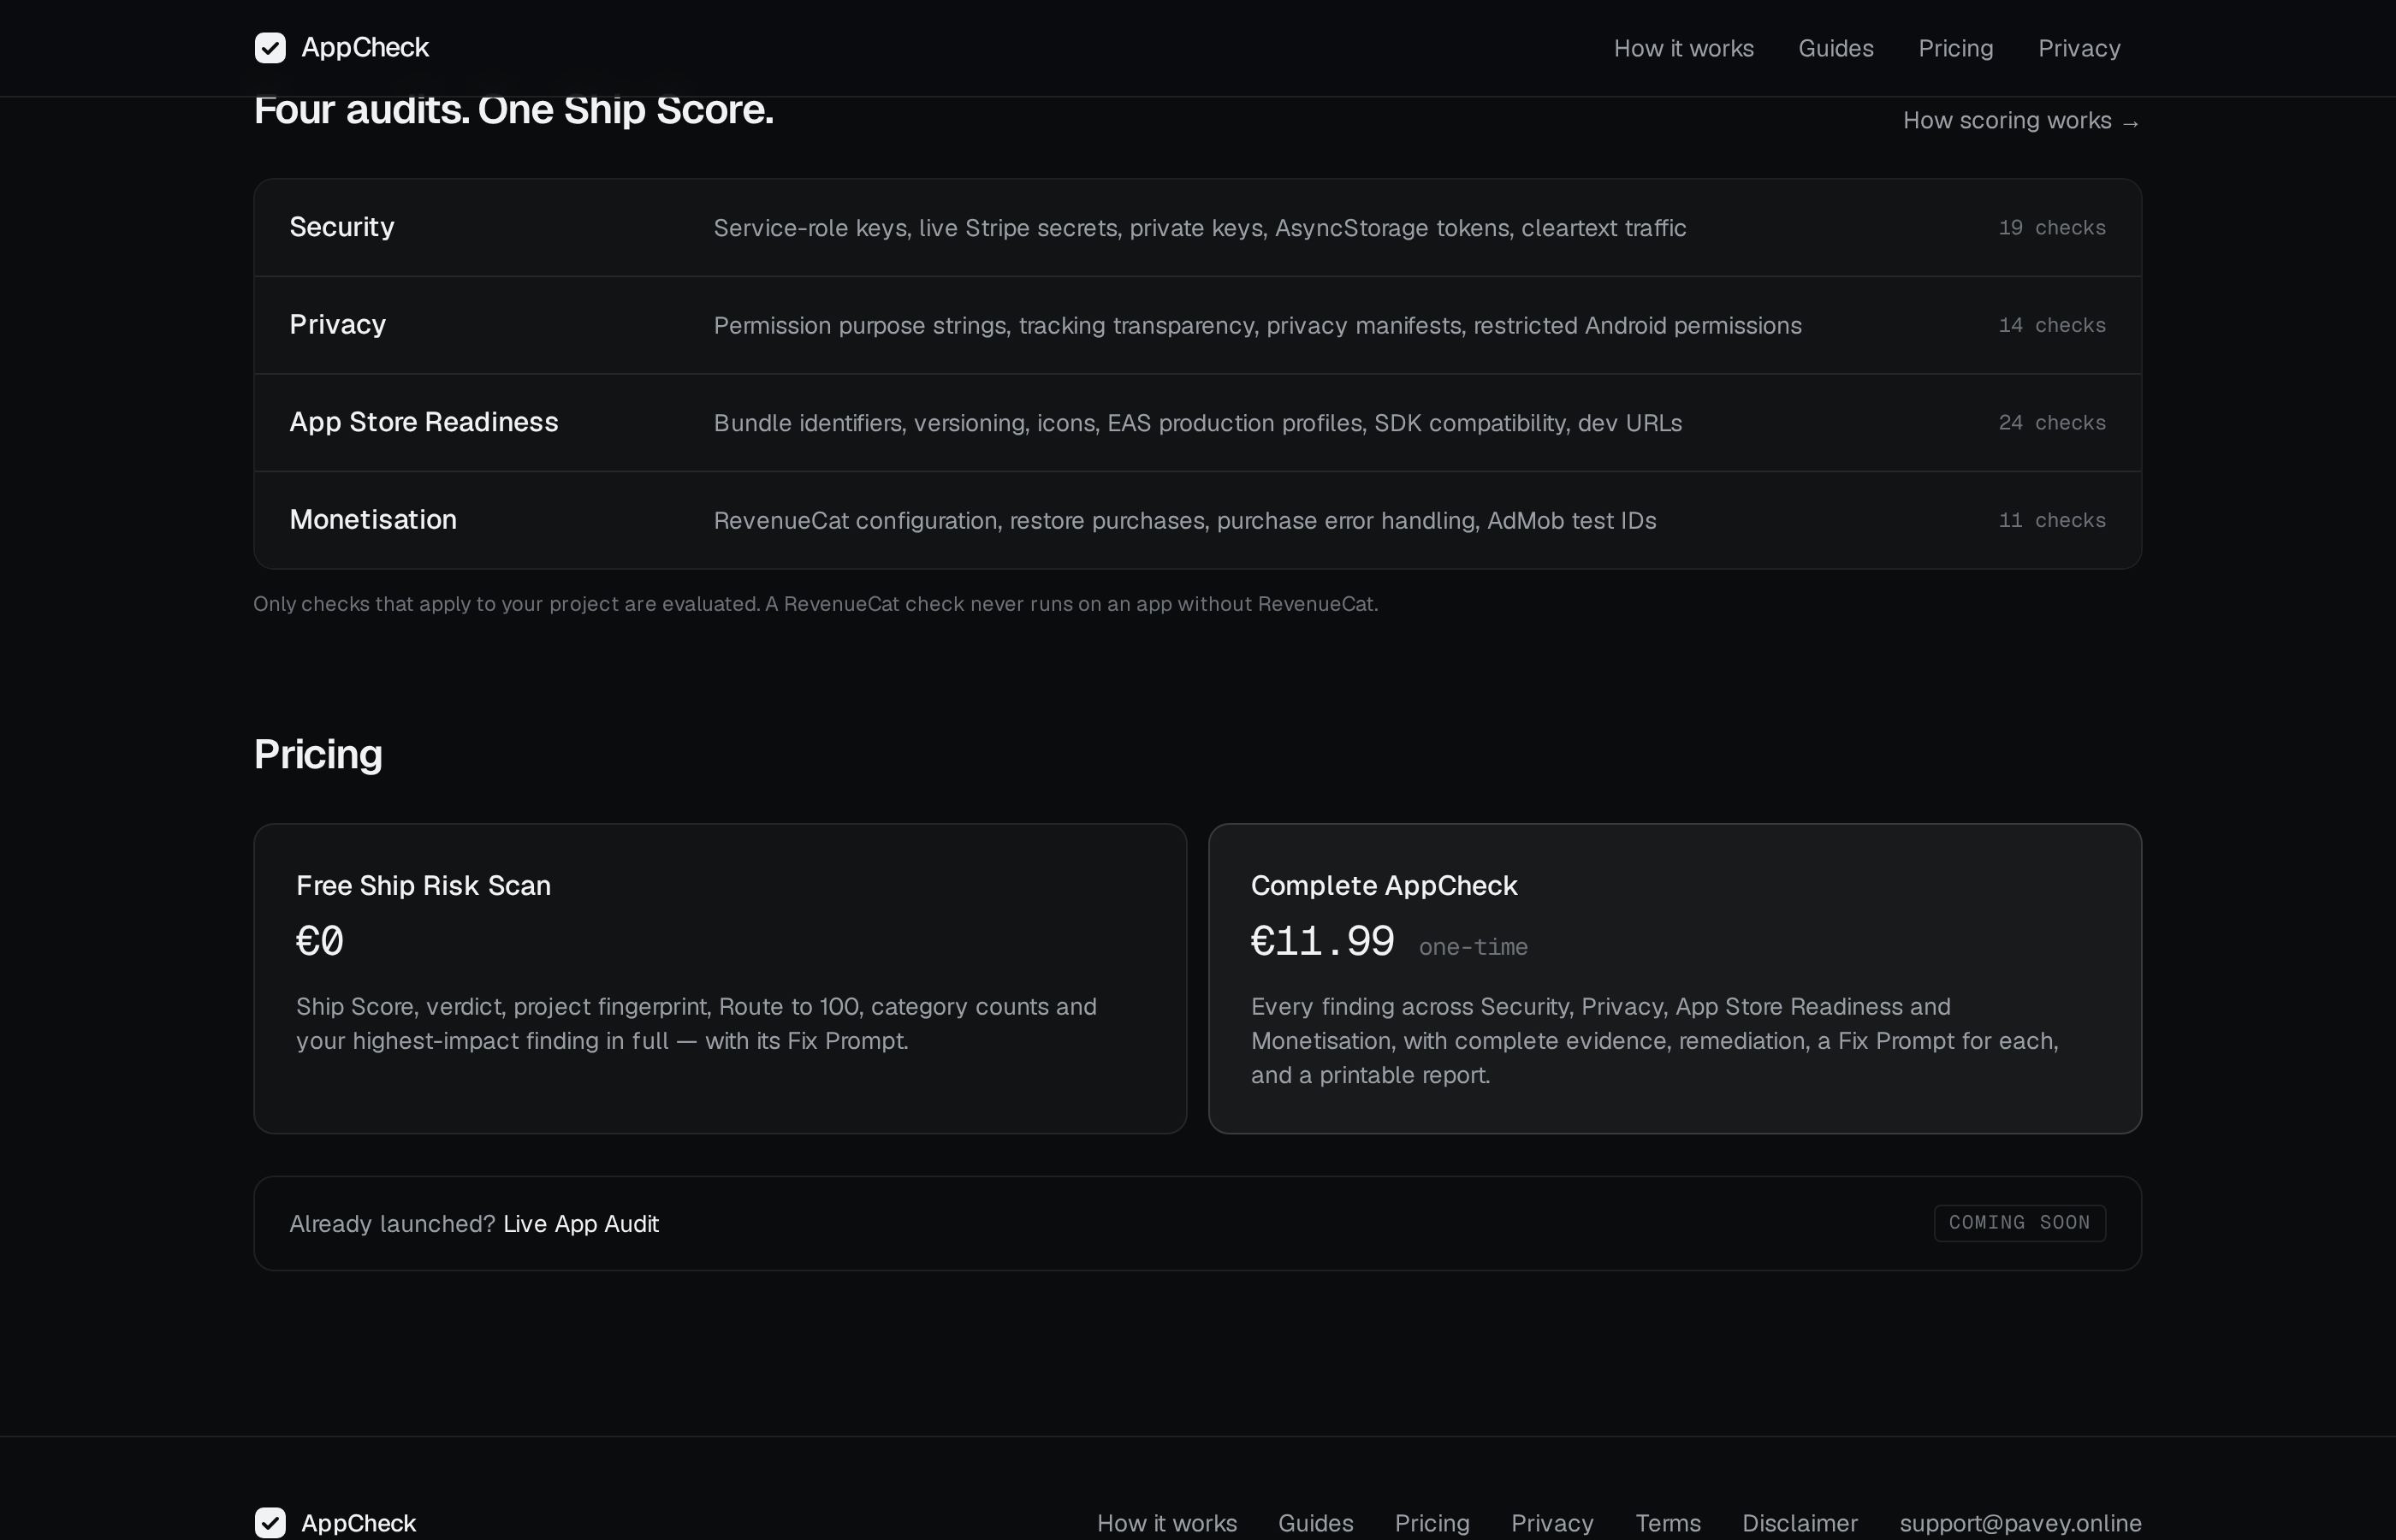Click the 19 checks count
Screen dimensions: 2396x1540
[x=2052, y=228]
